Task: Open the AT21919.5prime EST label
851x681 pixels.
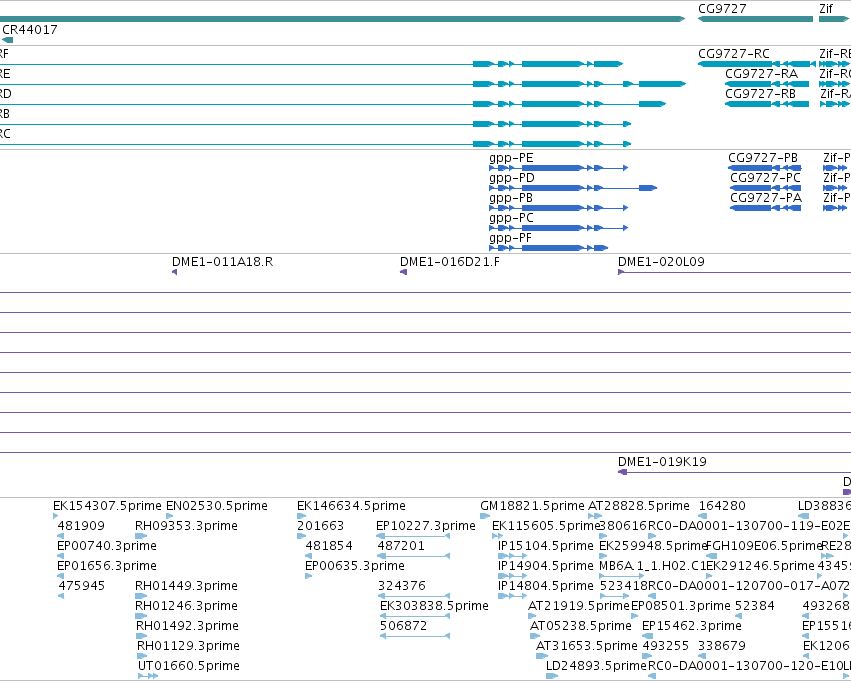Action: [579, 607]
